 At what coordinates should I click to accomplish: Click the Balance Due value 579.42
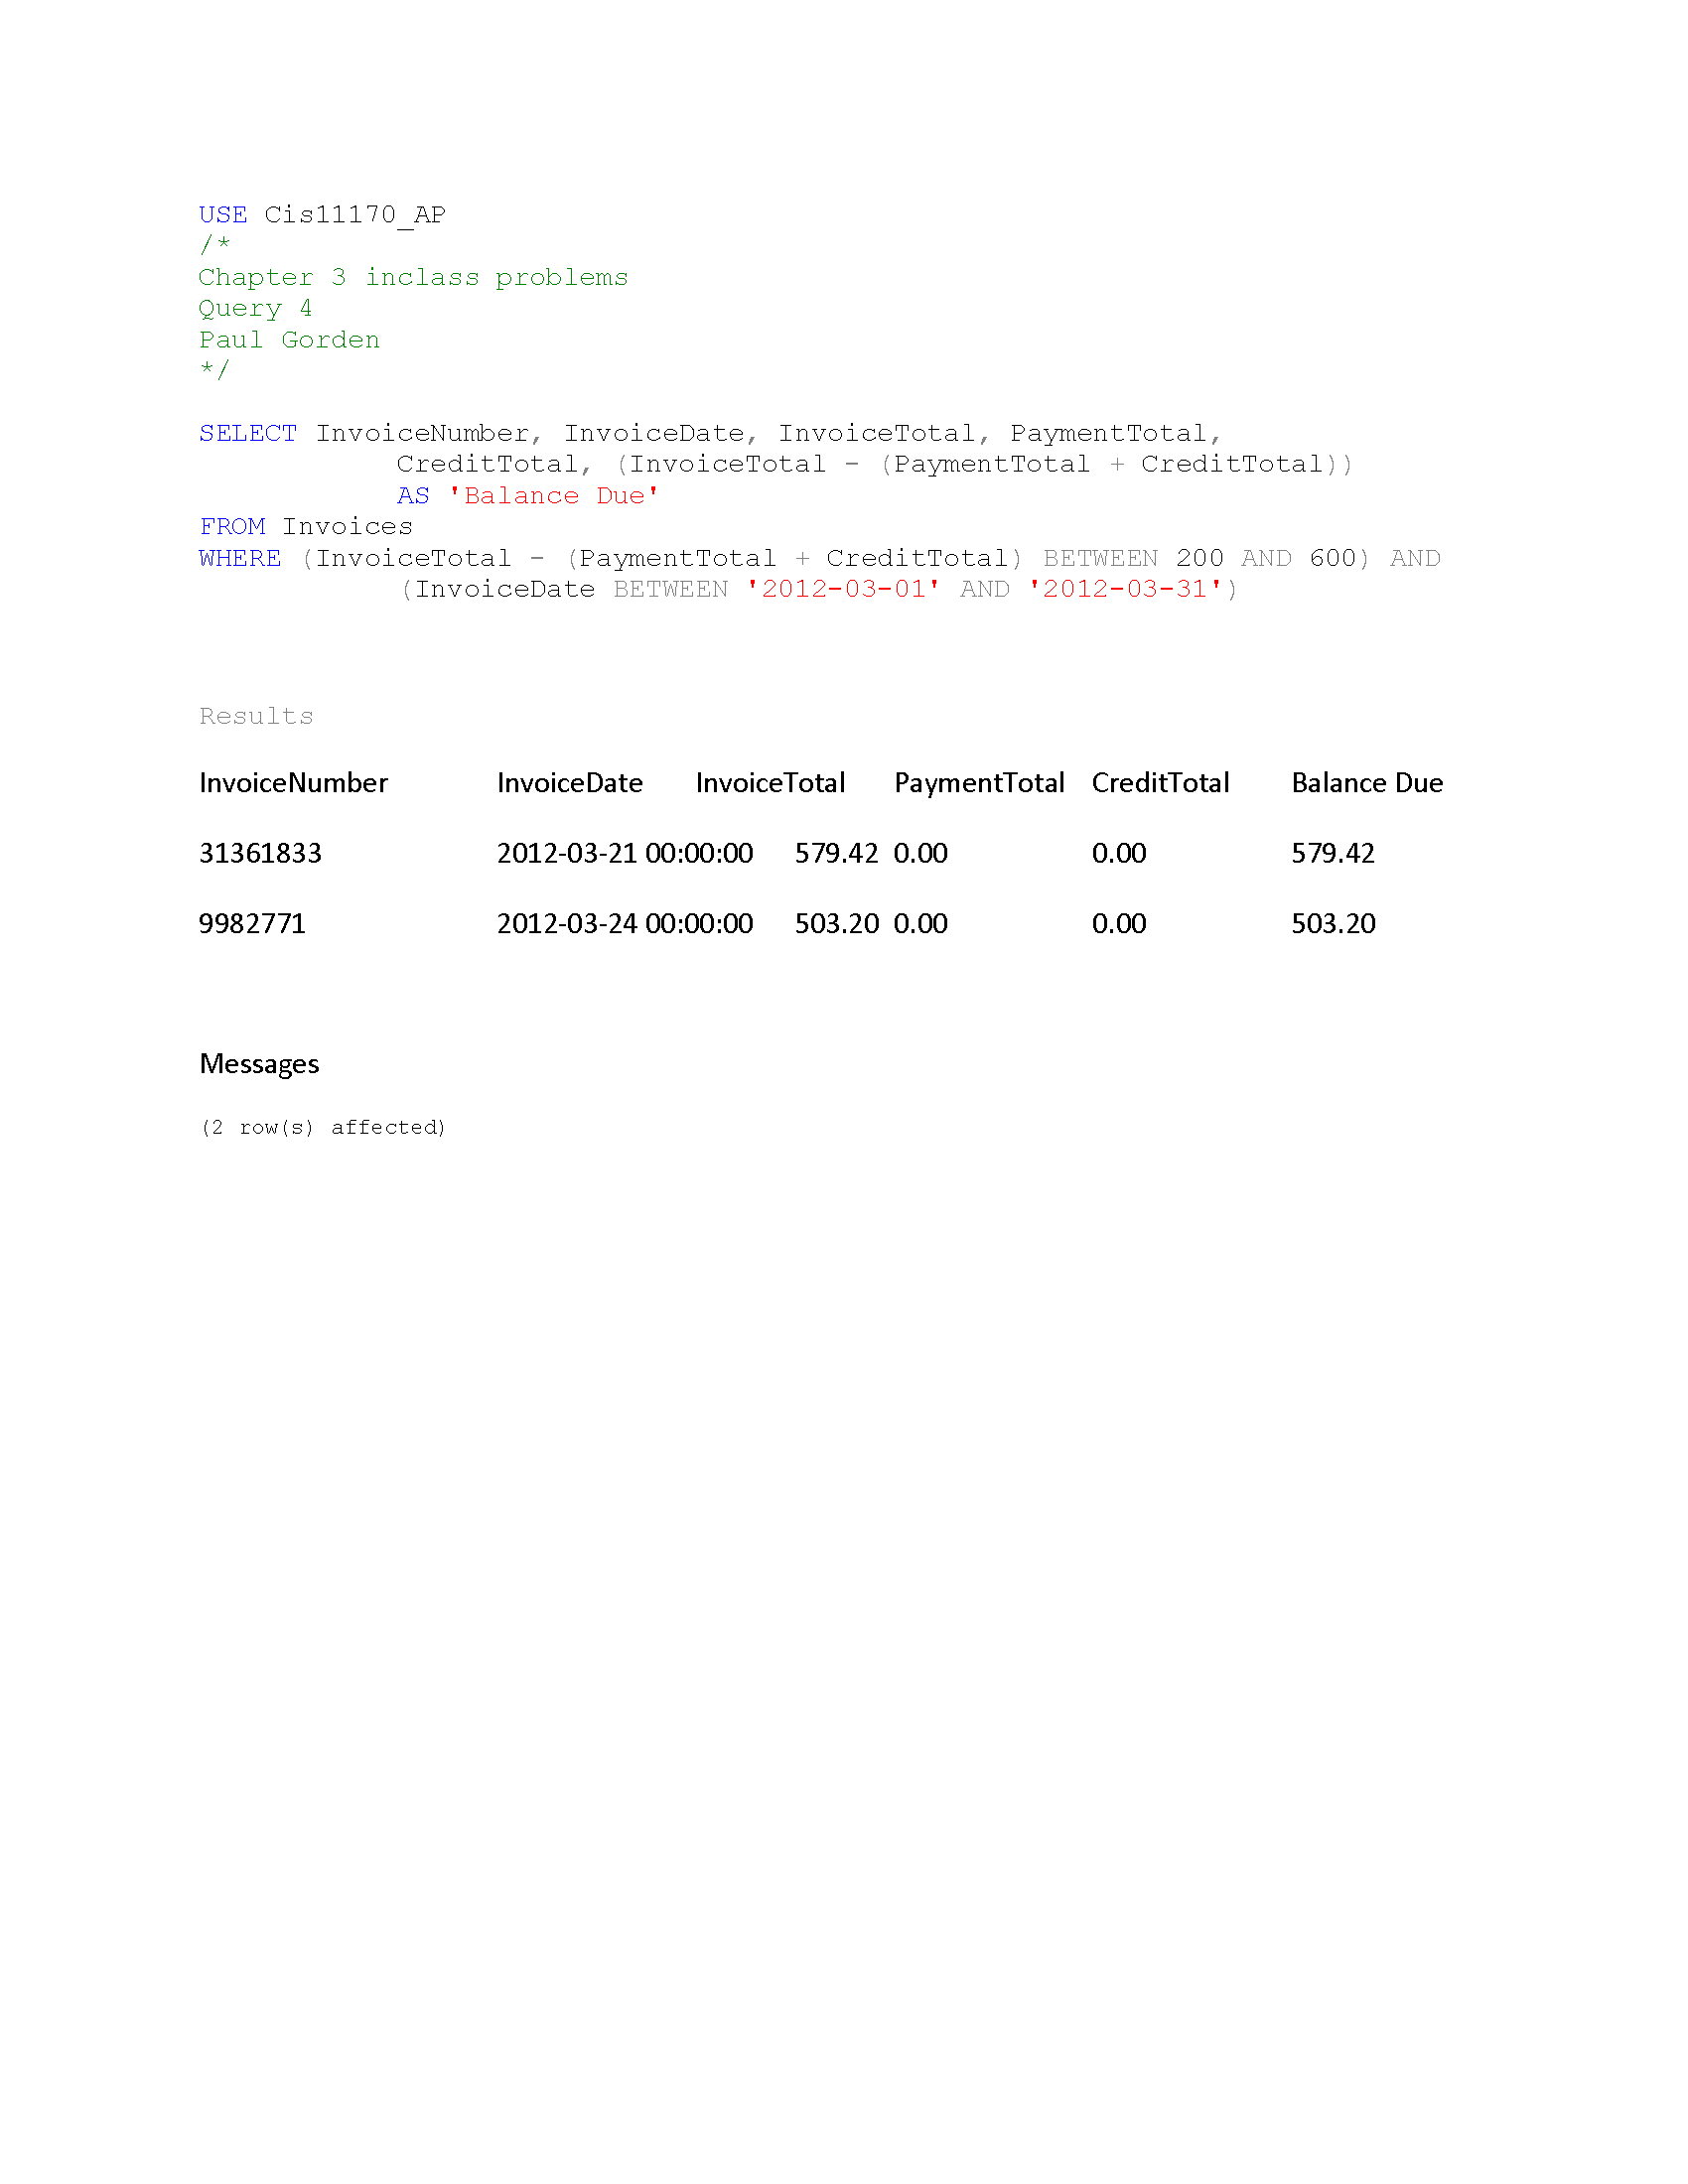(x=1333, y=853)
